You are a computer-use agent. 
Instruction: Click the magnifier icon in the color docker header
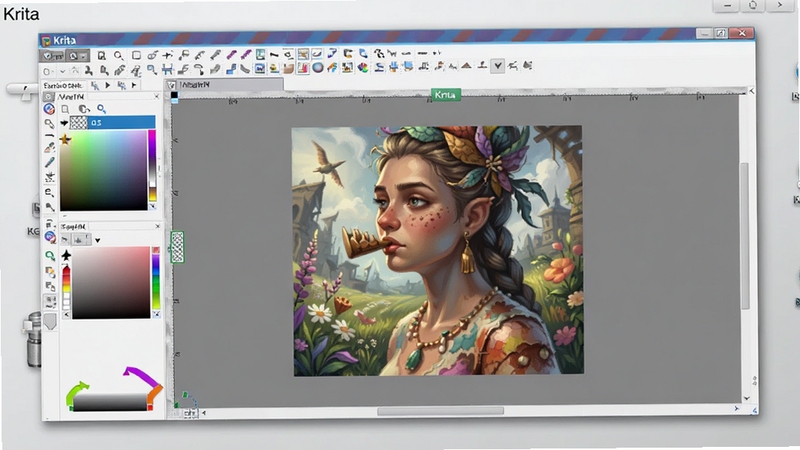102,109
